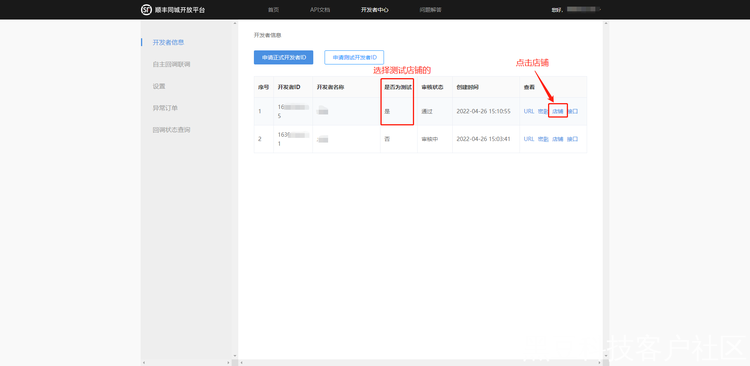
Task: Open the 店铺 link in row 2
Action: (558, 139)
